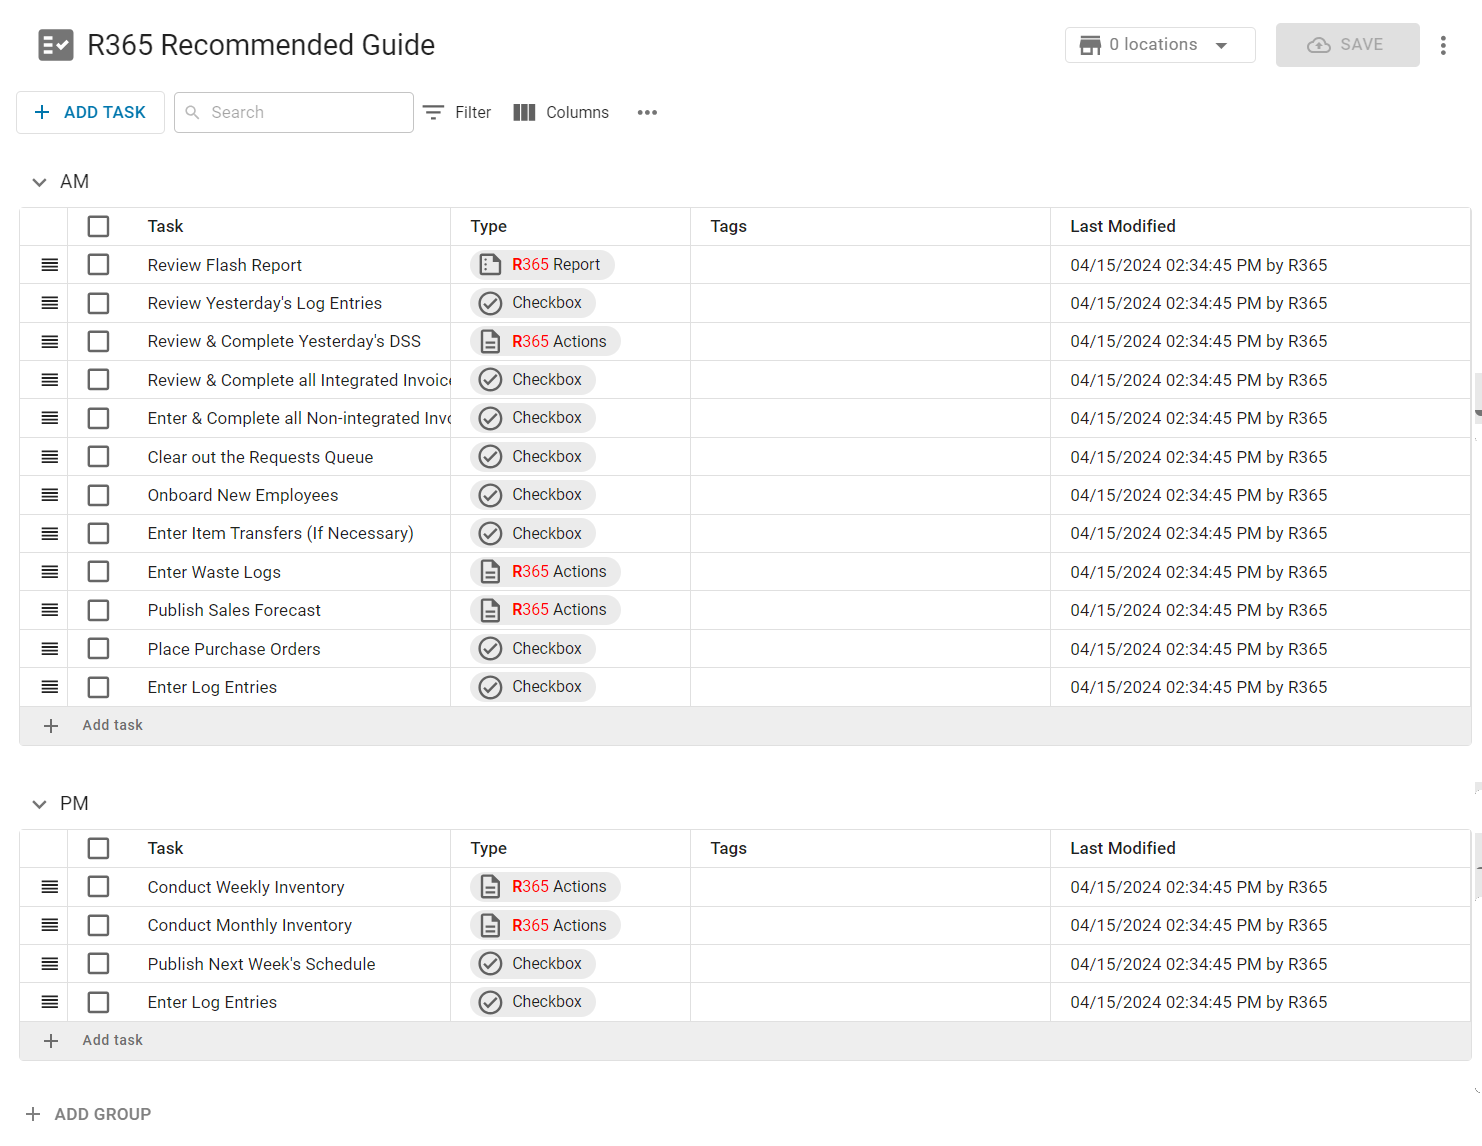The height and width of the screenshot is (1146, 1482).
Task: Click R365 Actions chip for Conduct Monthly Inventory
Action: [x=545, y=925]
